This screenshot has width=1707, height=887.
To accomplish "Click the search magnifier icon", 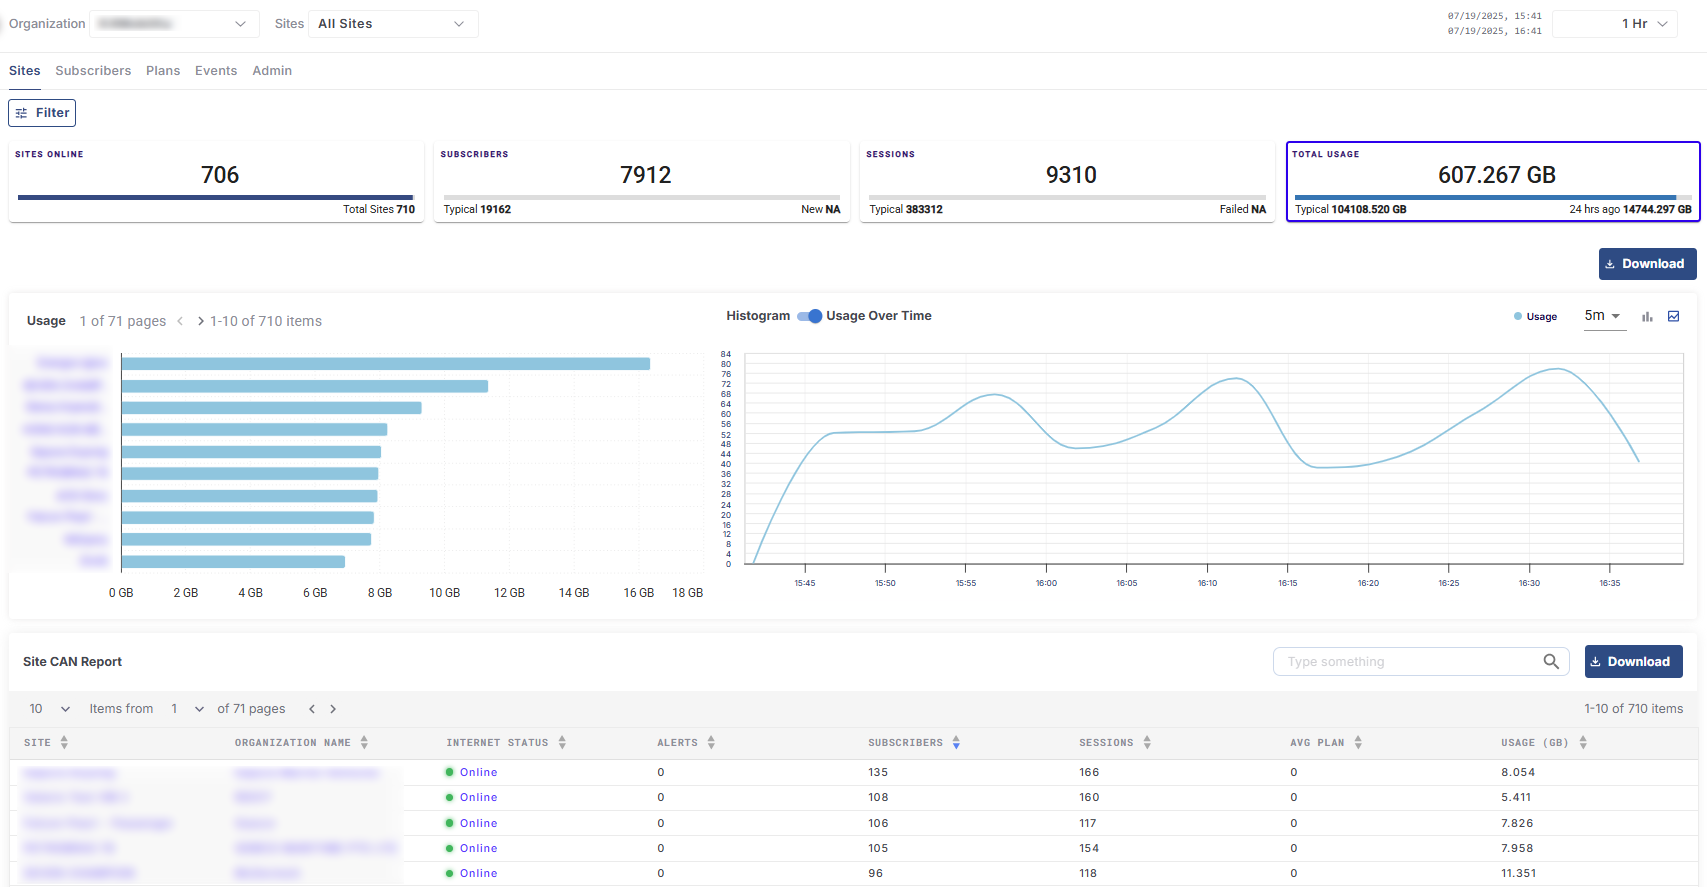I will (1551, 662).
